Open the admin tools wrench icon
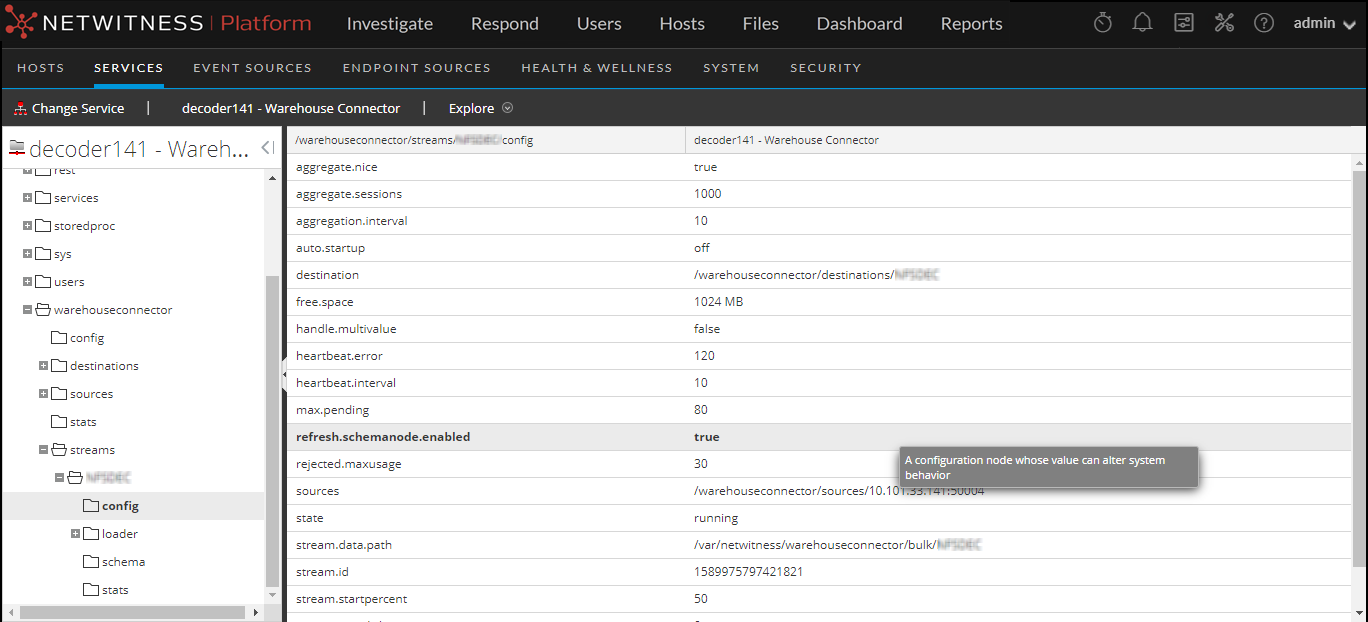The image size is (1368, 622). click(1224, 23)
